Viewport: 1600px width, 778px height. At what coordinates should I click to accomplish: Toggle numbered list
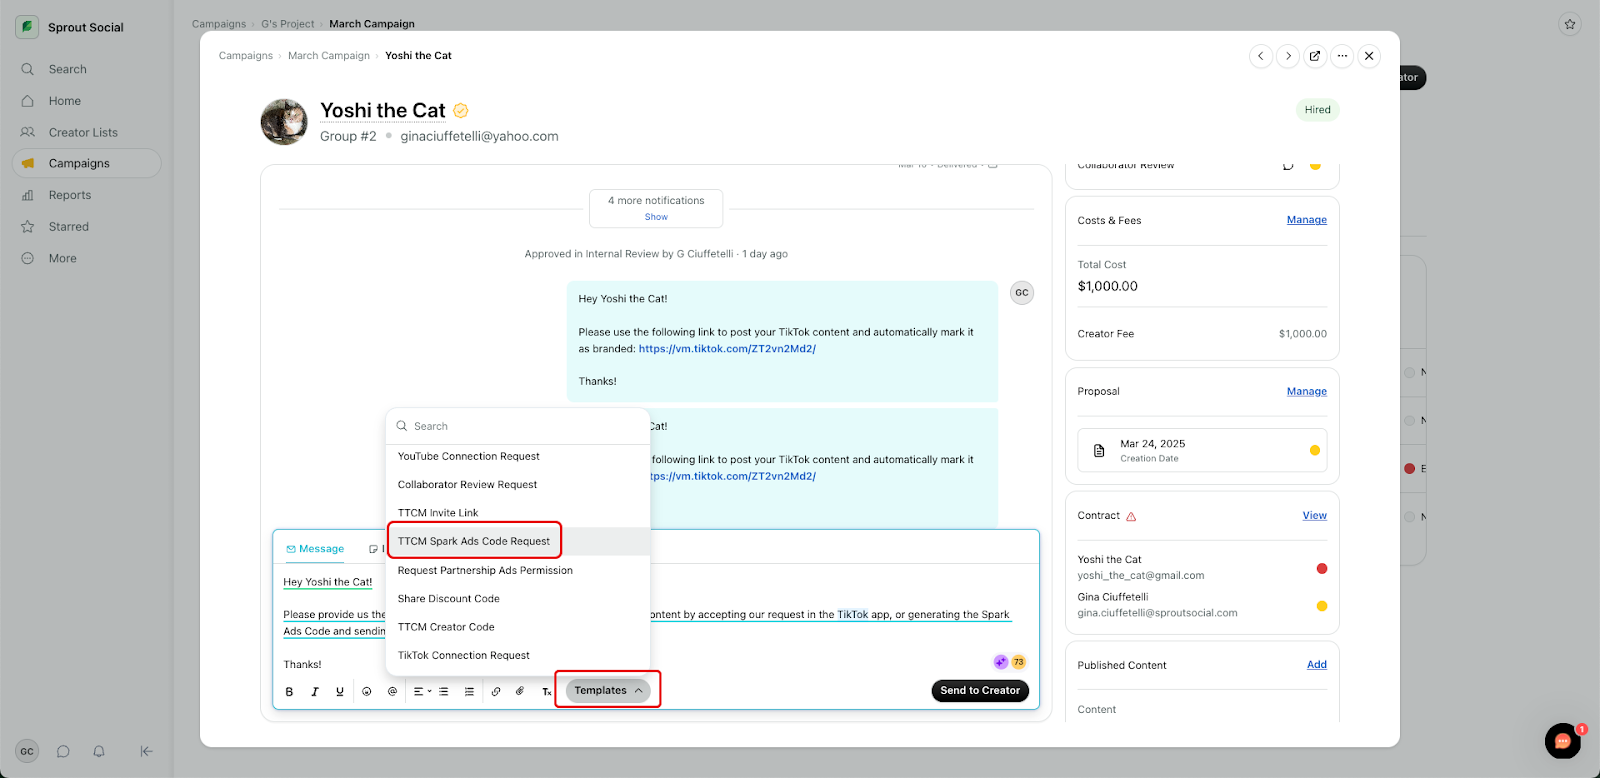(x=469, y=691)
